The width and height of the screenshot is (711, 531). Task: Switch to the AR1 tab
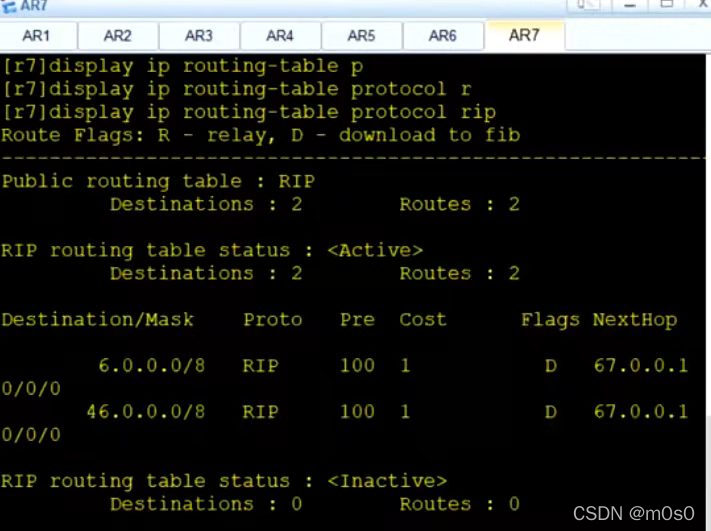(37, 35)
